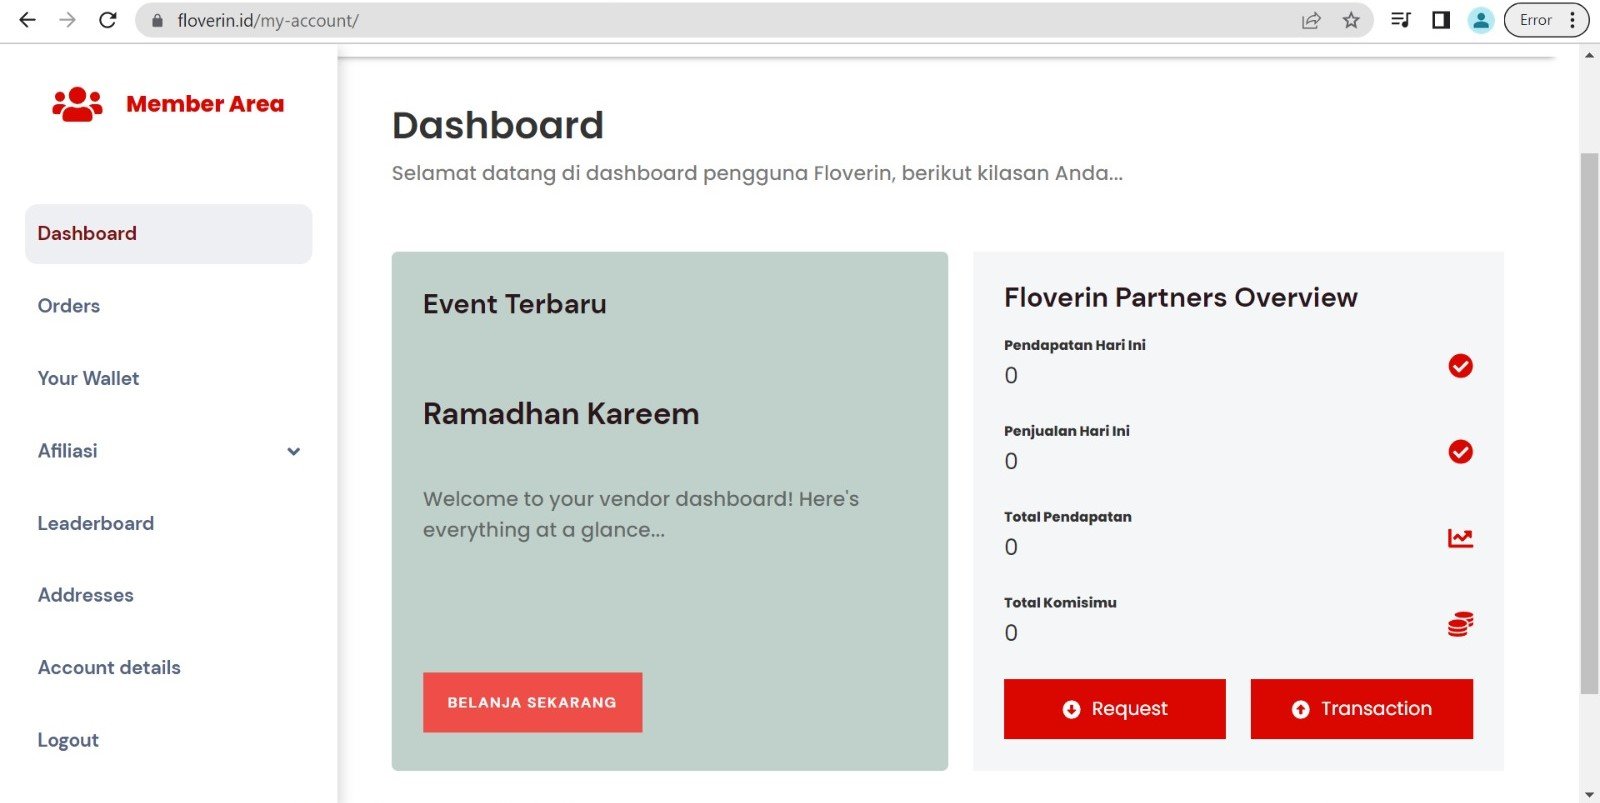Expand the Afiliasi submenu chevron
This screenshot has width=1600, height=803.
tap(293, 451)
